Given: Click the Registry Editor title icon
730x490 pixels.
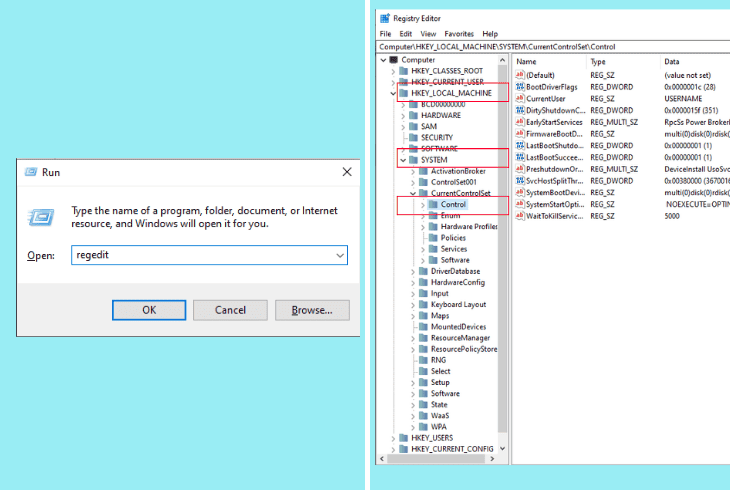Looking at the screenshot, I should click(x=385, y=19).
